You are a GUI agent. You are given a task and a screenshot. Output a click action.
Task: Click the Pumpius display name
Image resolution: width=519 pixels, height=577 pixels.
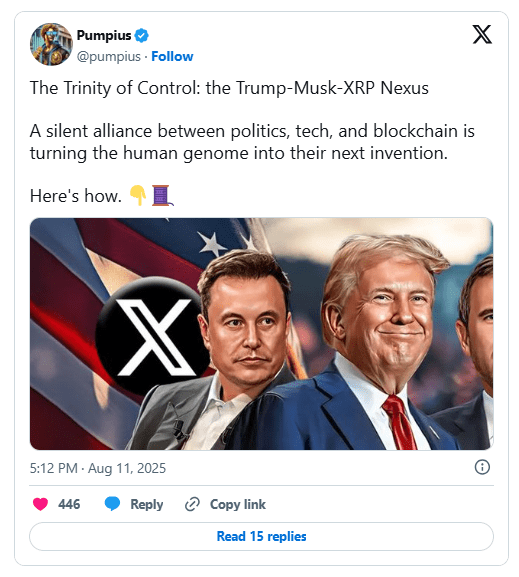click(x=104, y=35)
